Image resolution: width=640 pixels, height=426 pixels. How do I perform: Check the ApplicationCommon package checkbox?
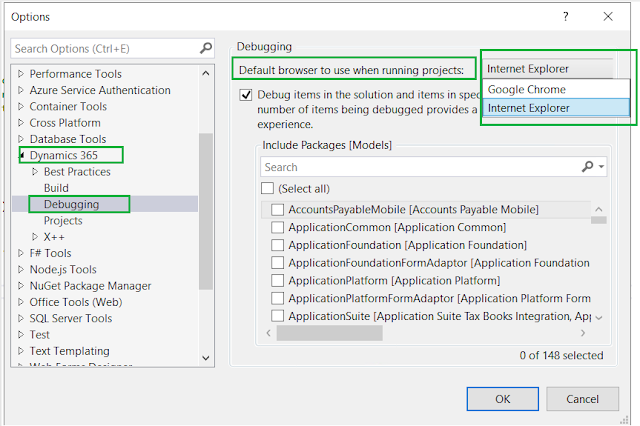278,227
